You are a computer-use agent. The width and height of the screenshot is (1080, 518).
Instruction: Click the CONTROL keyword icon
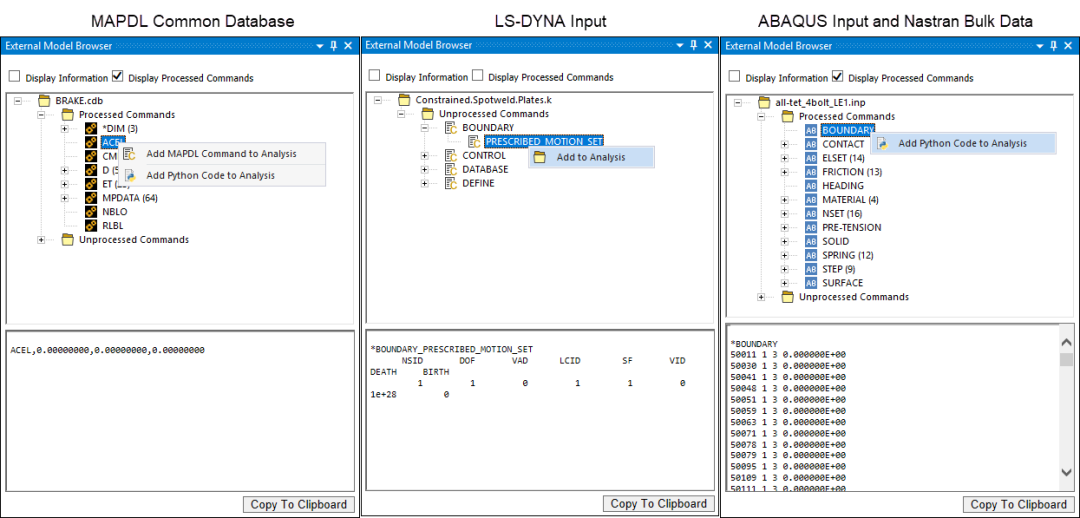451,156
